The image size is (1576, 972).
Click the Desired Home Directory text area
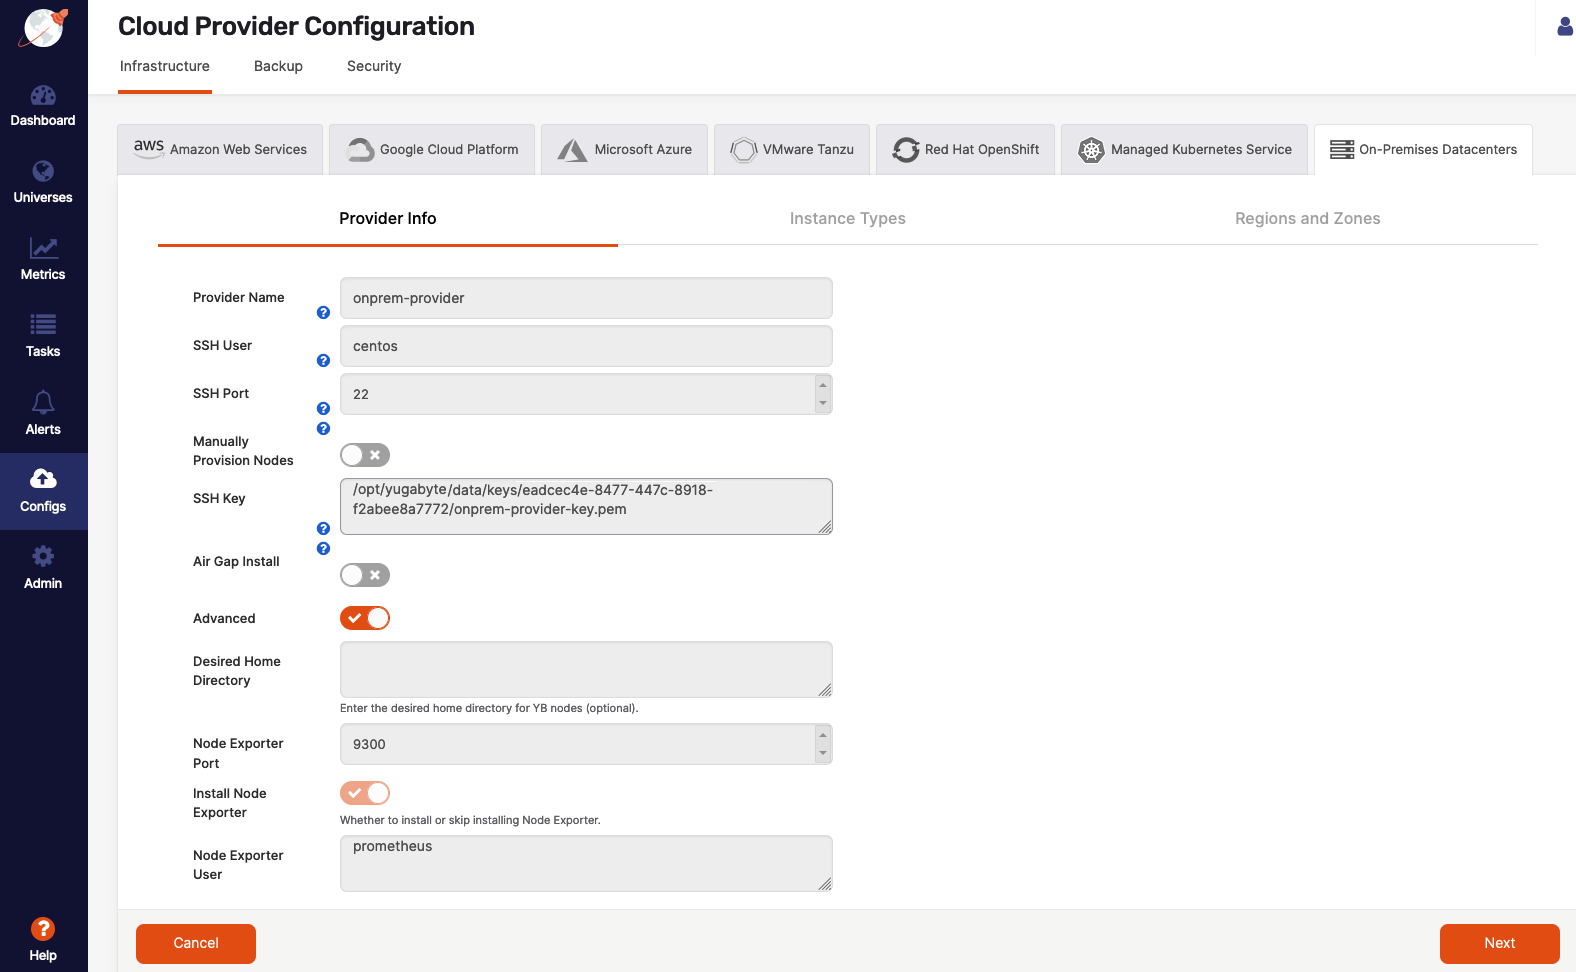point(586,669)
